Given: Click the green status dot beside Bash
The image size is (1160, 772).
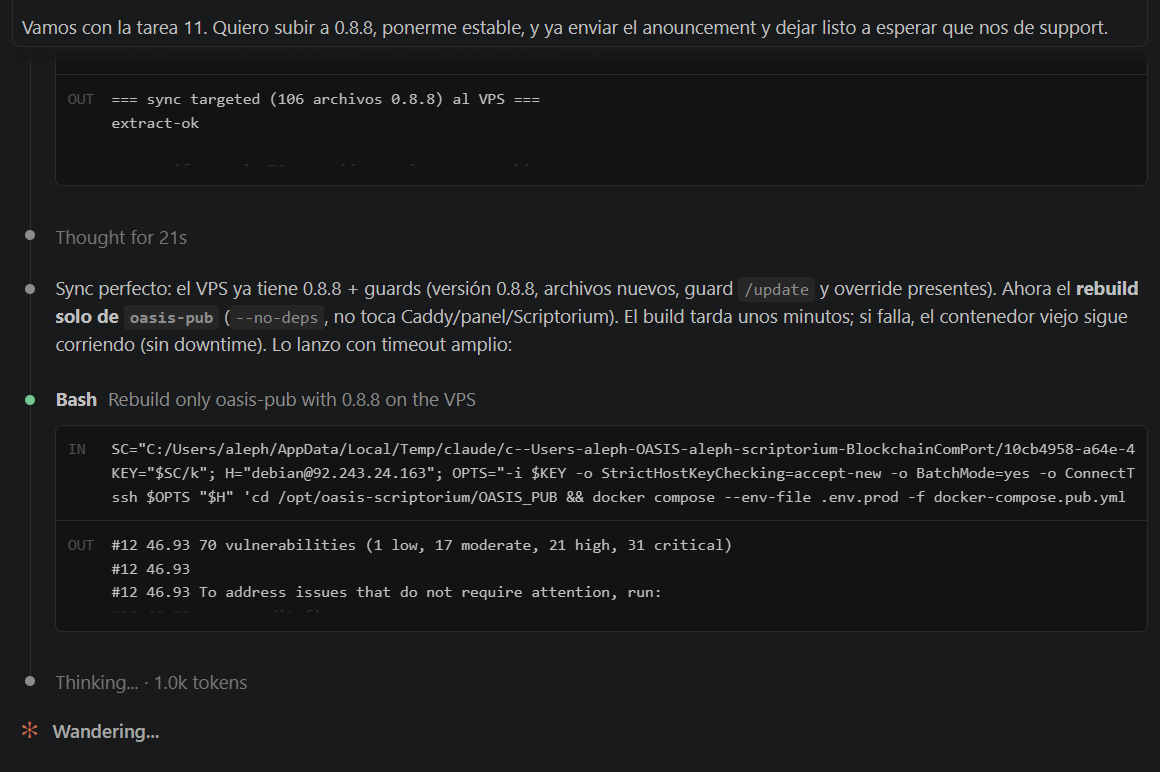Looking at the screenshot, I should click(x=30, y=400).
